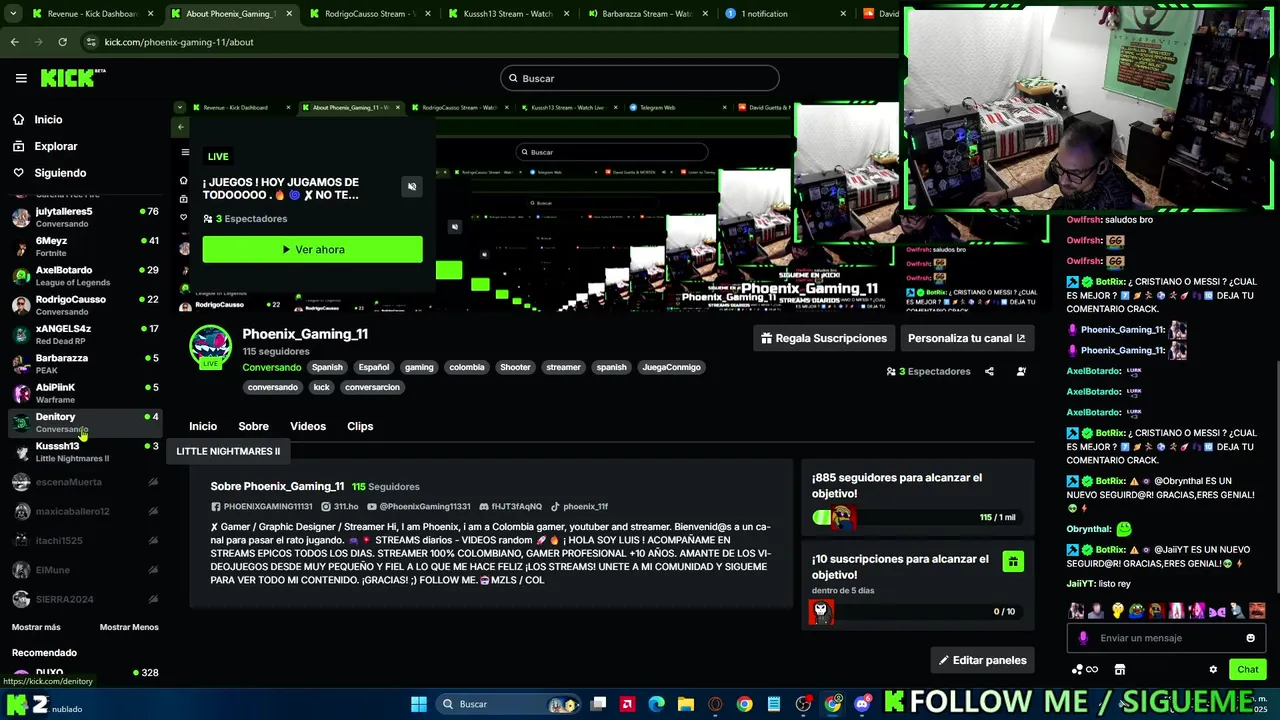Viewport: 1280px width, 720px height.
Task: Switch to the Clips channel tab
Action: point(360,426)
